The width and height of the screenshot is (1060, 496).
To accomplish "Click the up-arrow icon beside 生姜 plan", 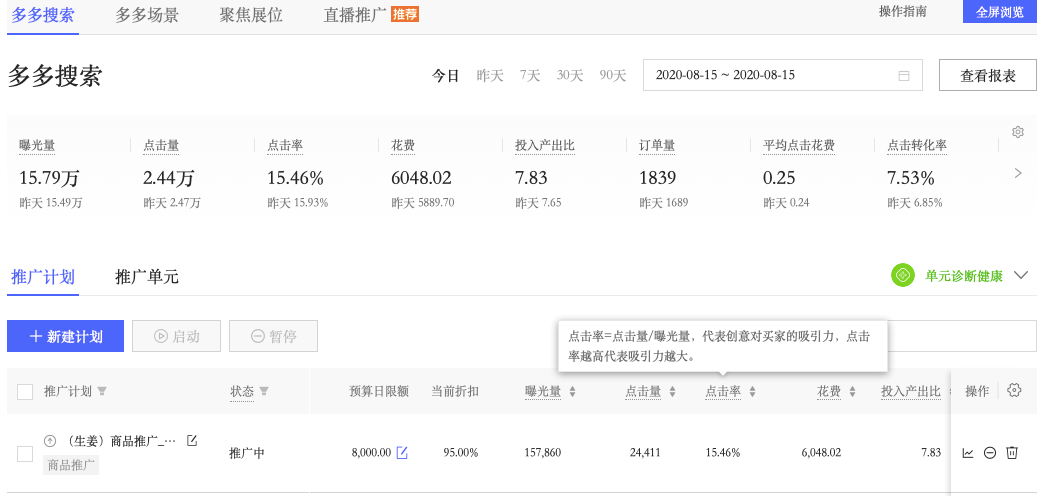I will click(x=49, y=441).
